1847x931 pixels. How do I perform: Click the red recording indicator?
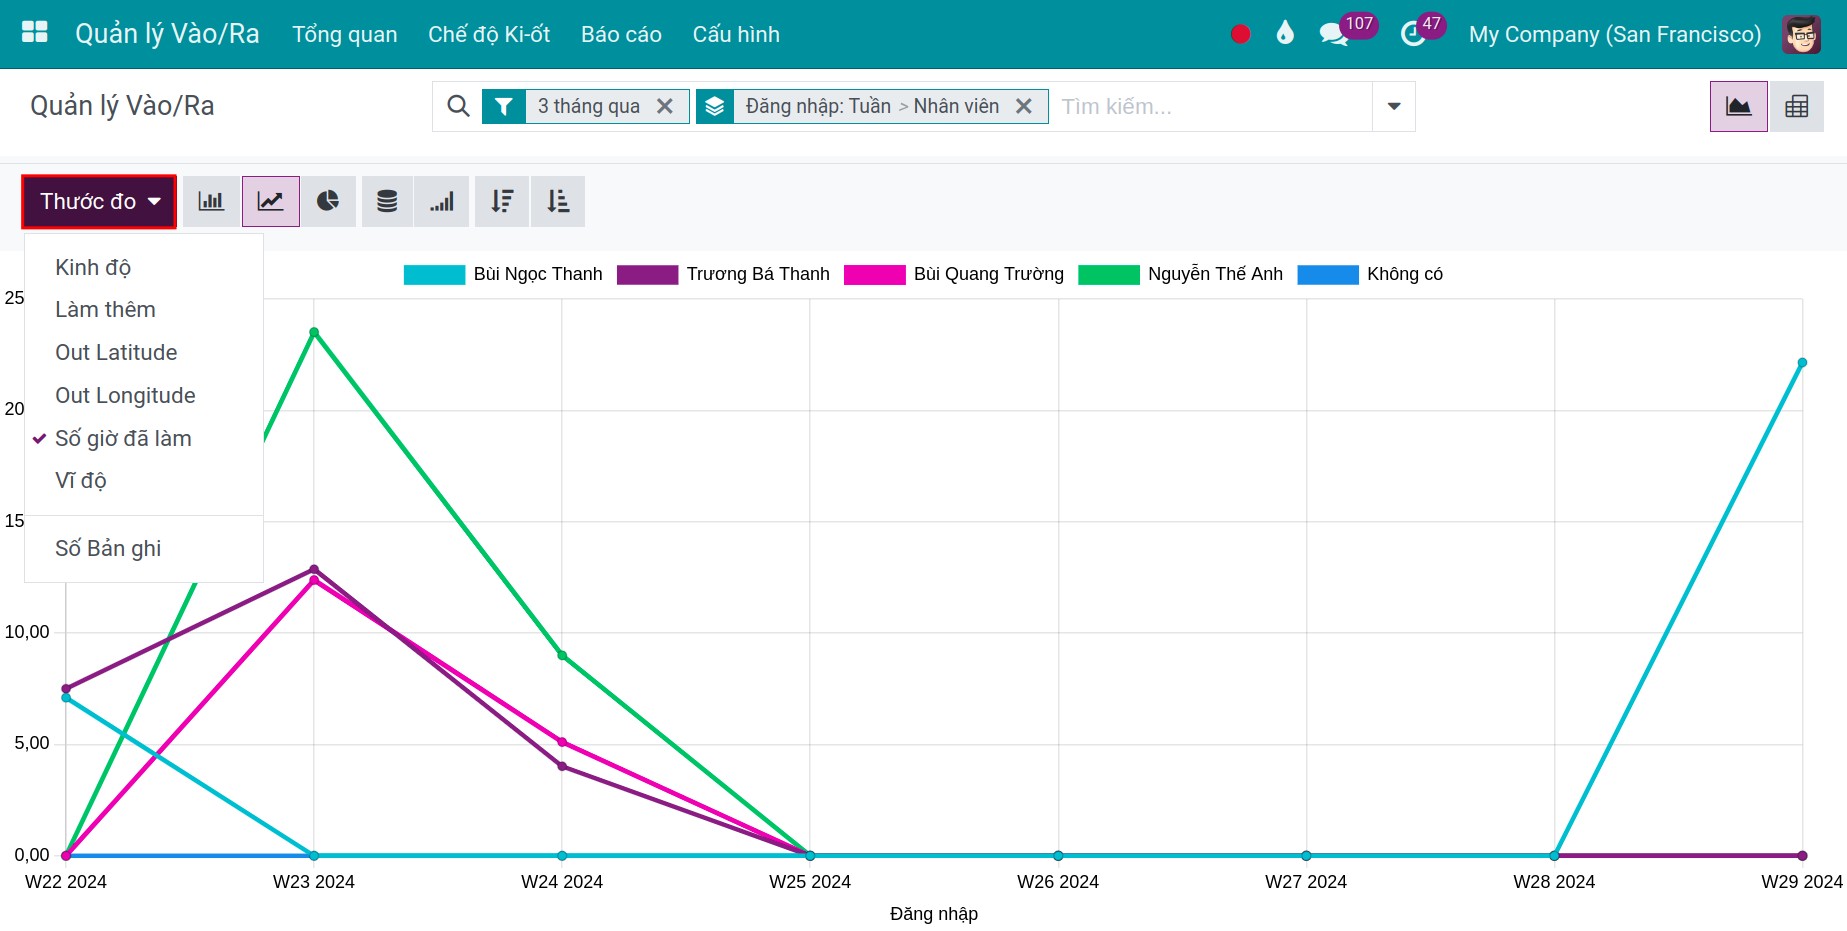(1240, 34)
